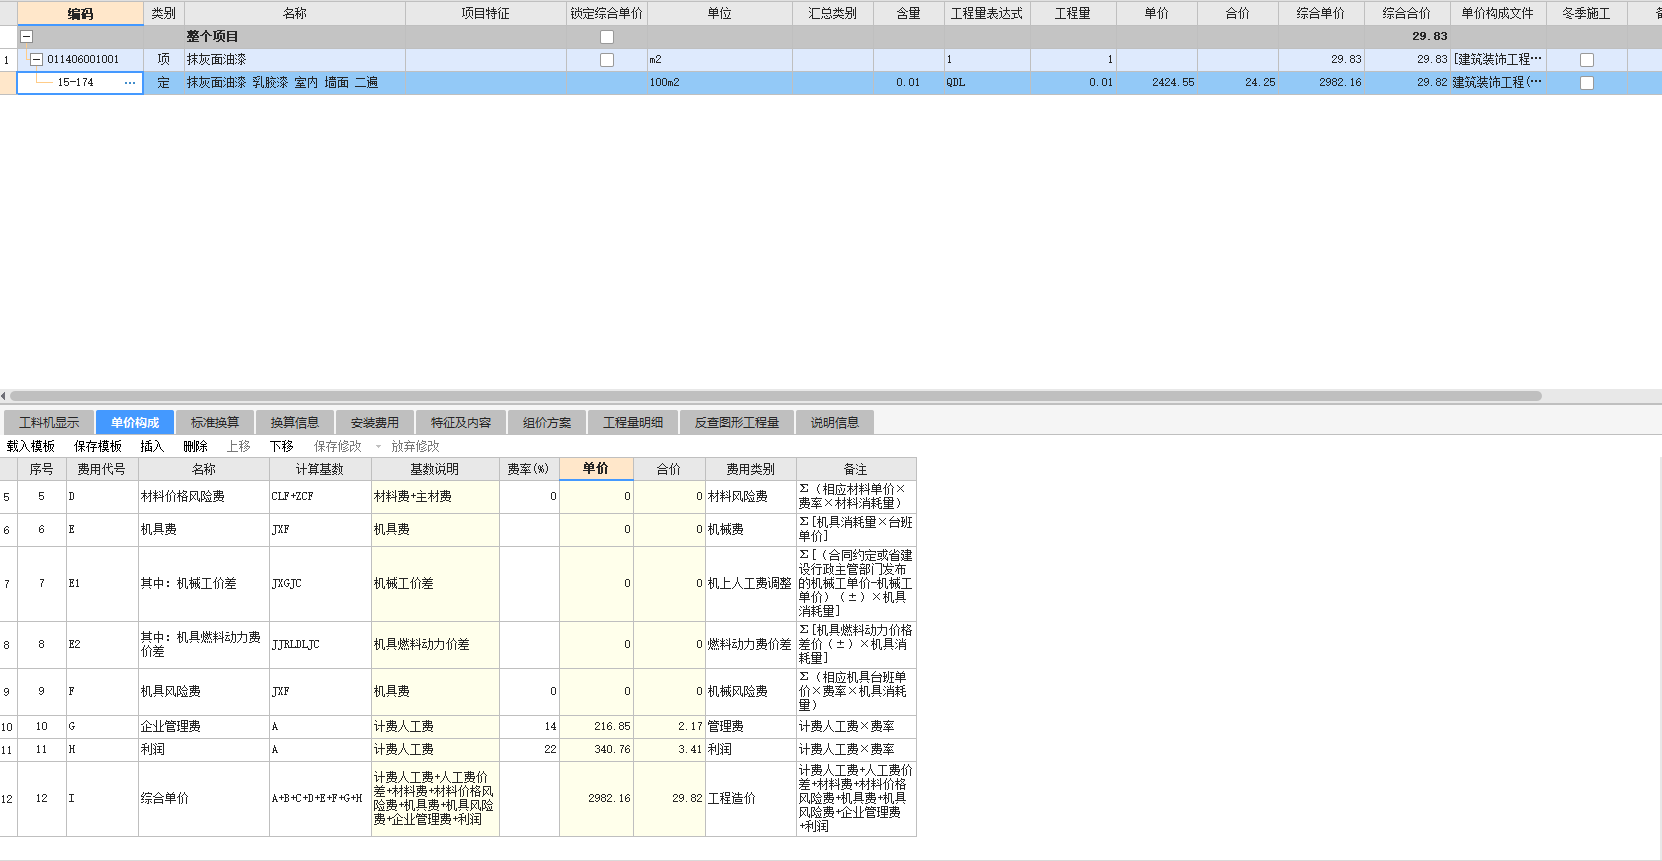This screenshot has width=1662, height=861.
Task: Click the 下移 button
Action: click(x=281, y=446)
